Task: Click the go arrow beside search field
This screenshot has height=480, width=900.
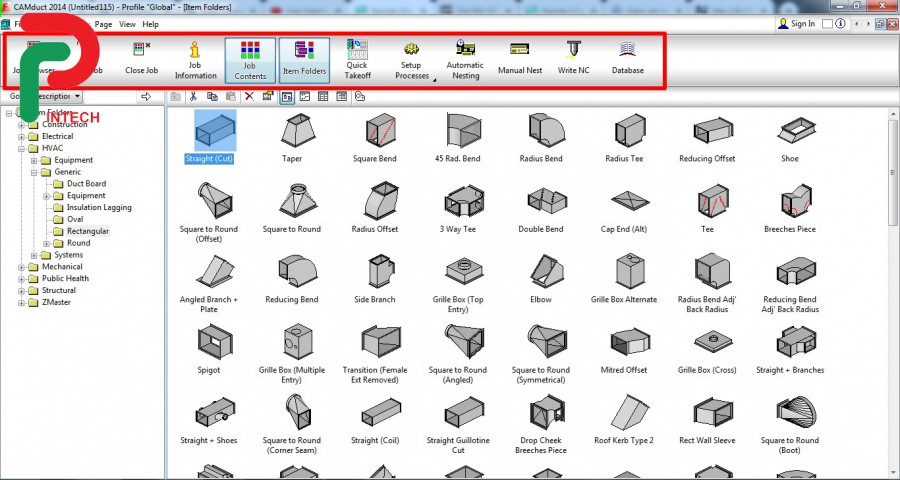Action: click(x=146, y=96)
